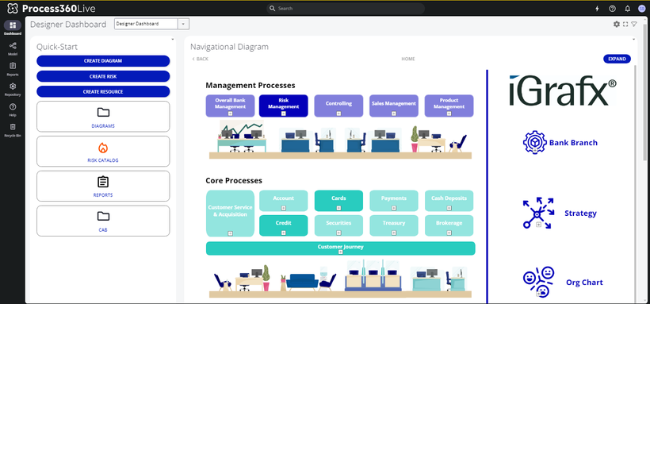
Task: Expand the Sales Management plus marker
Action: pos(394,114)
